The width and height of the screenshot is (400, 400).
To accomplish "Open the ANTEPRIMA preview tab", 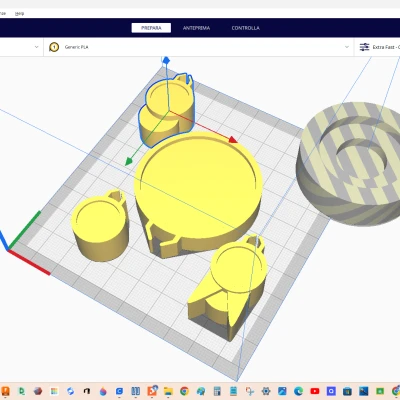I will coord(196,28).
